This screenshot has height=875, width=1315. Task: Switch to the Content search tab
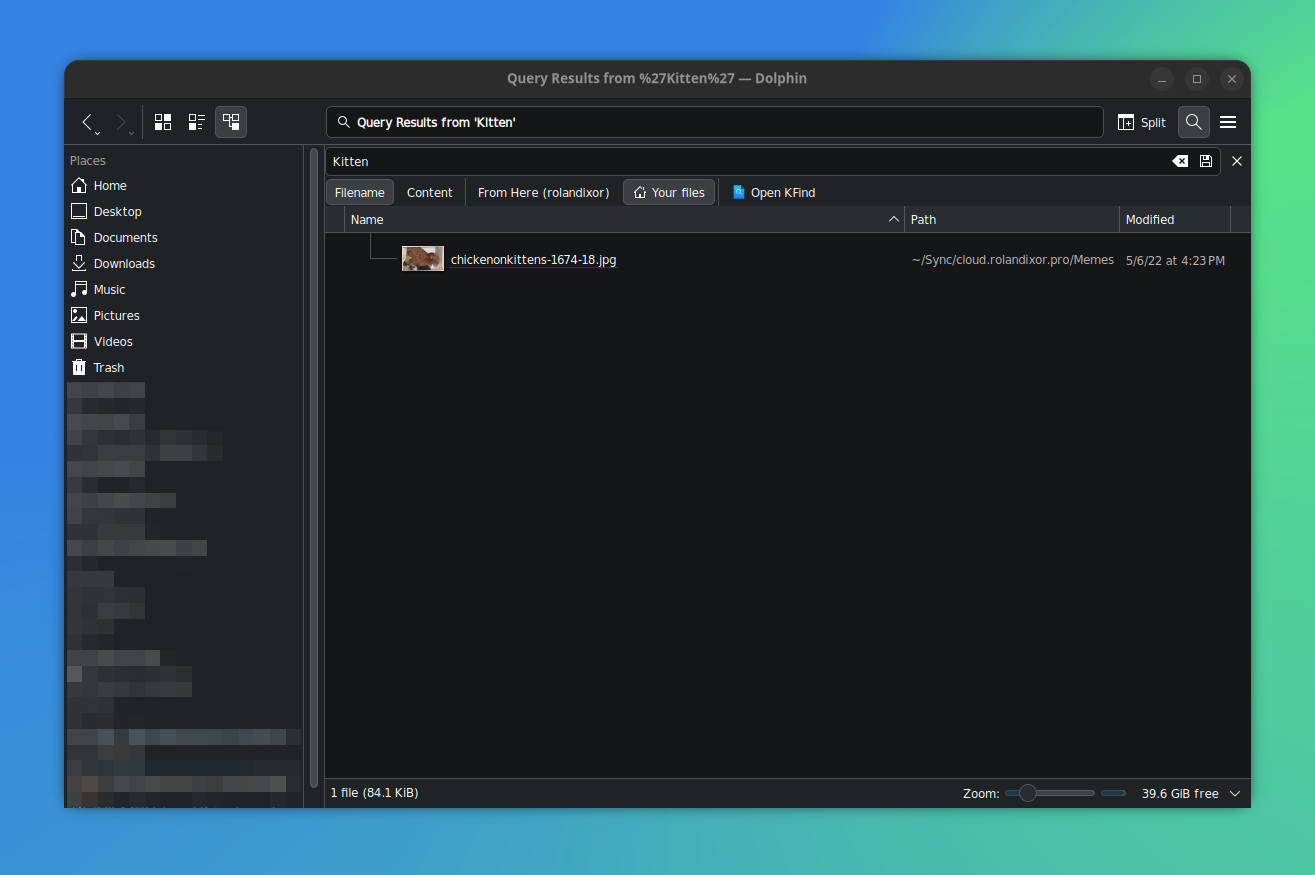[x=429, y=192]
